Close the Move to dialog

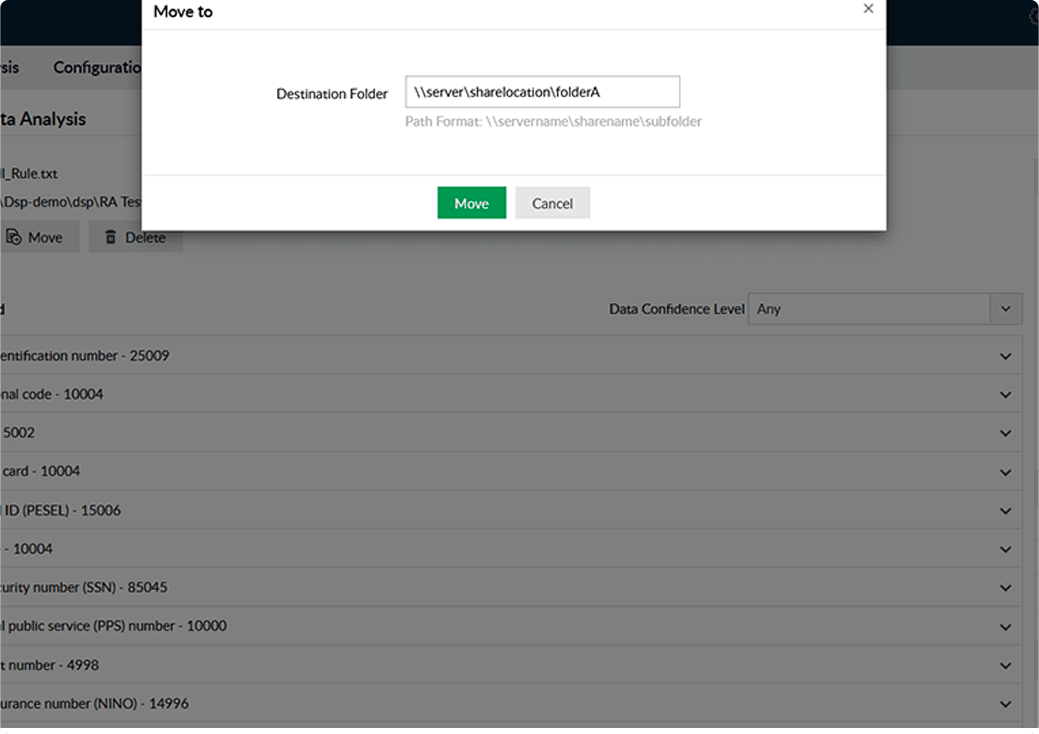[x=868, y=9]
